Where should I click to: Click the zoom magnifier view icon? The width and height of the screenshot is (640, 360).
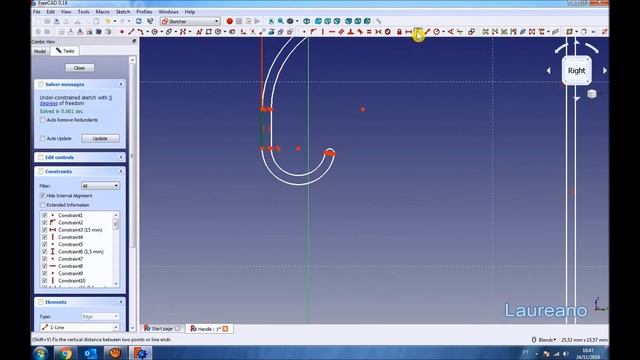(281, 21)
